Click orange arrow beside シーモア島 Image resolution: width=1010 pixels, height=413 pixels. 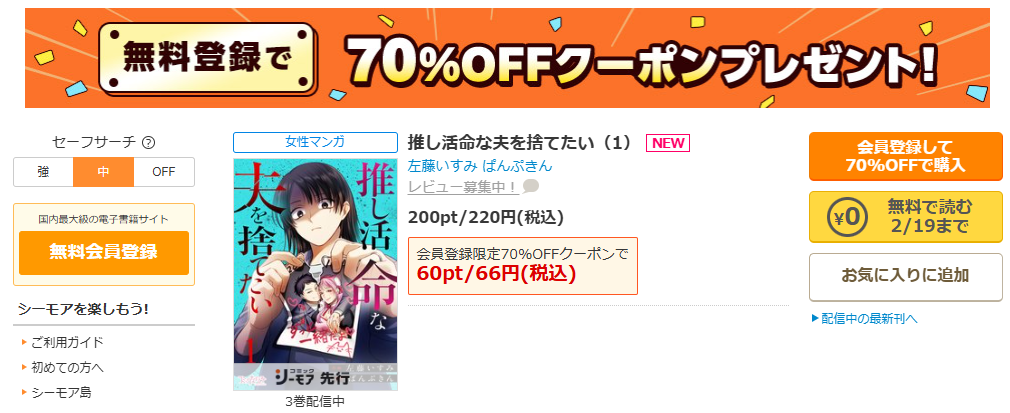24,392
